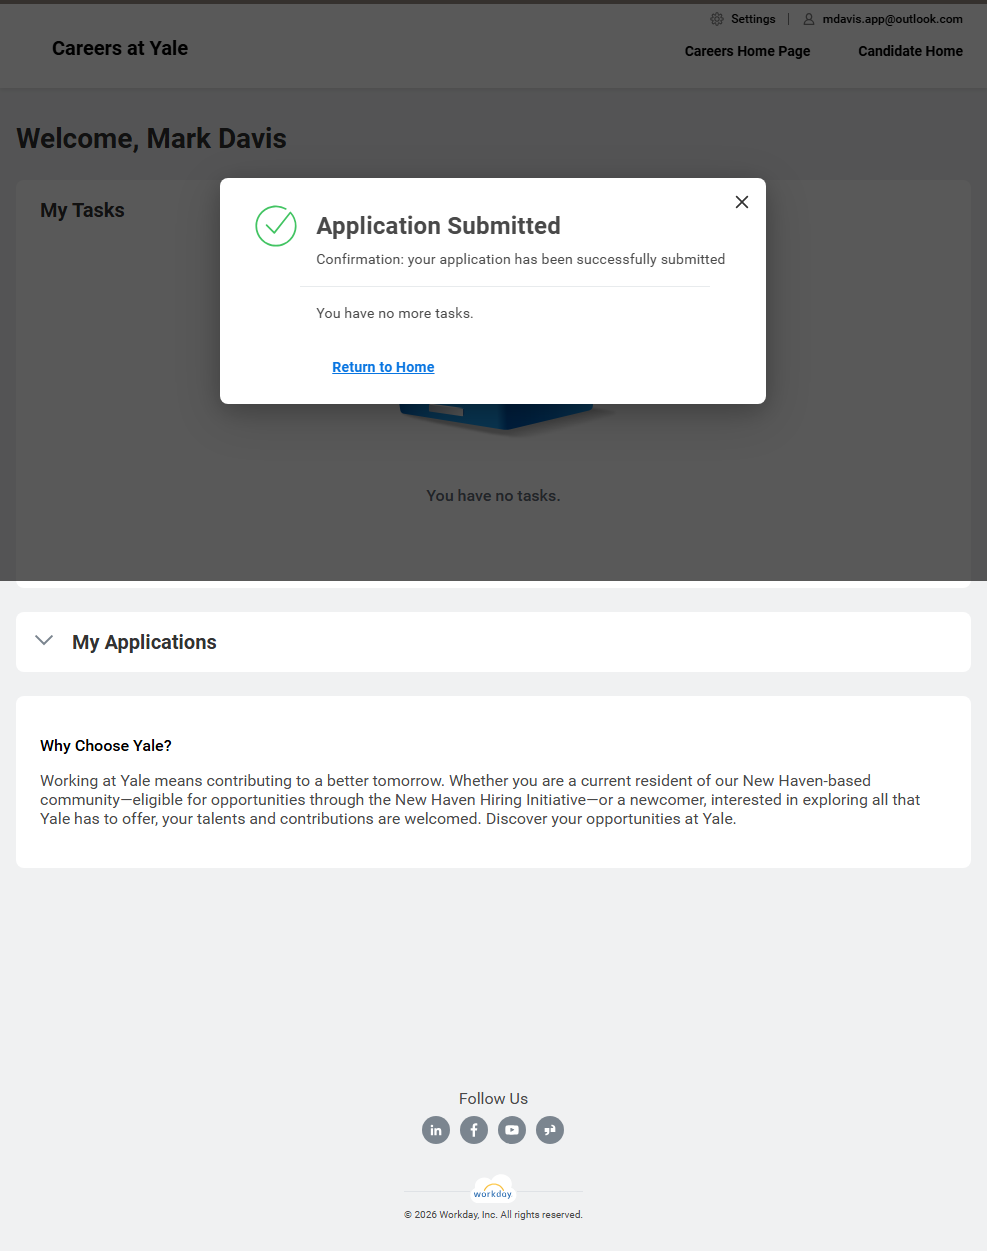Screen dimensions: 987x1251
Task: Click the Workday copyright notice text
Action: coord(493,1215)
